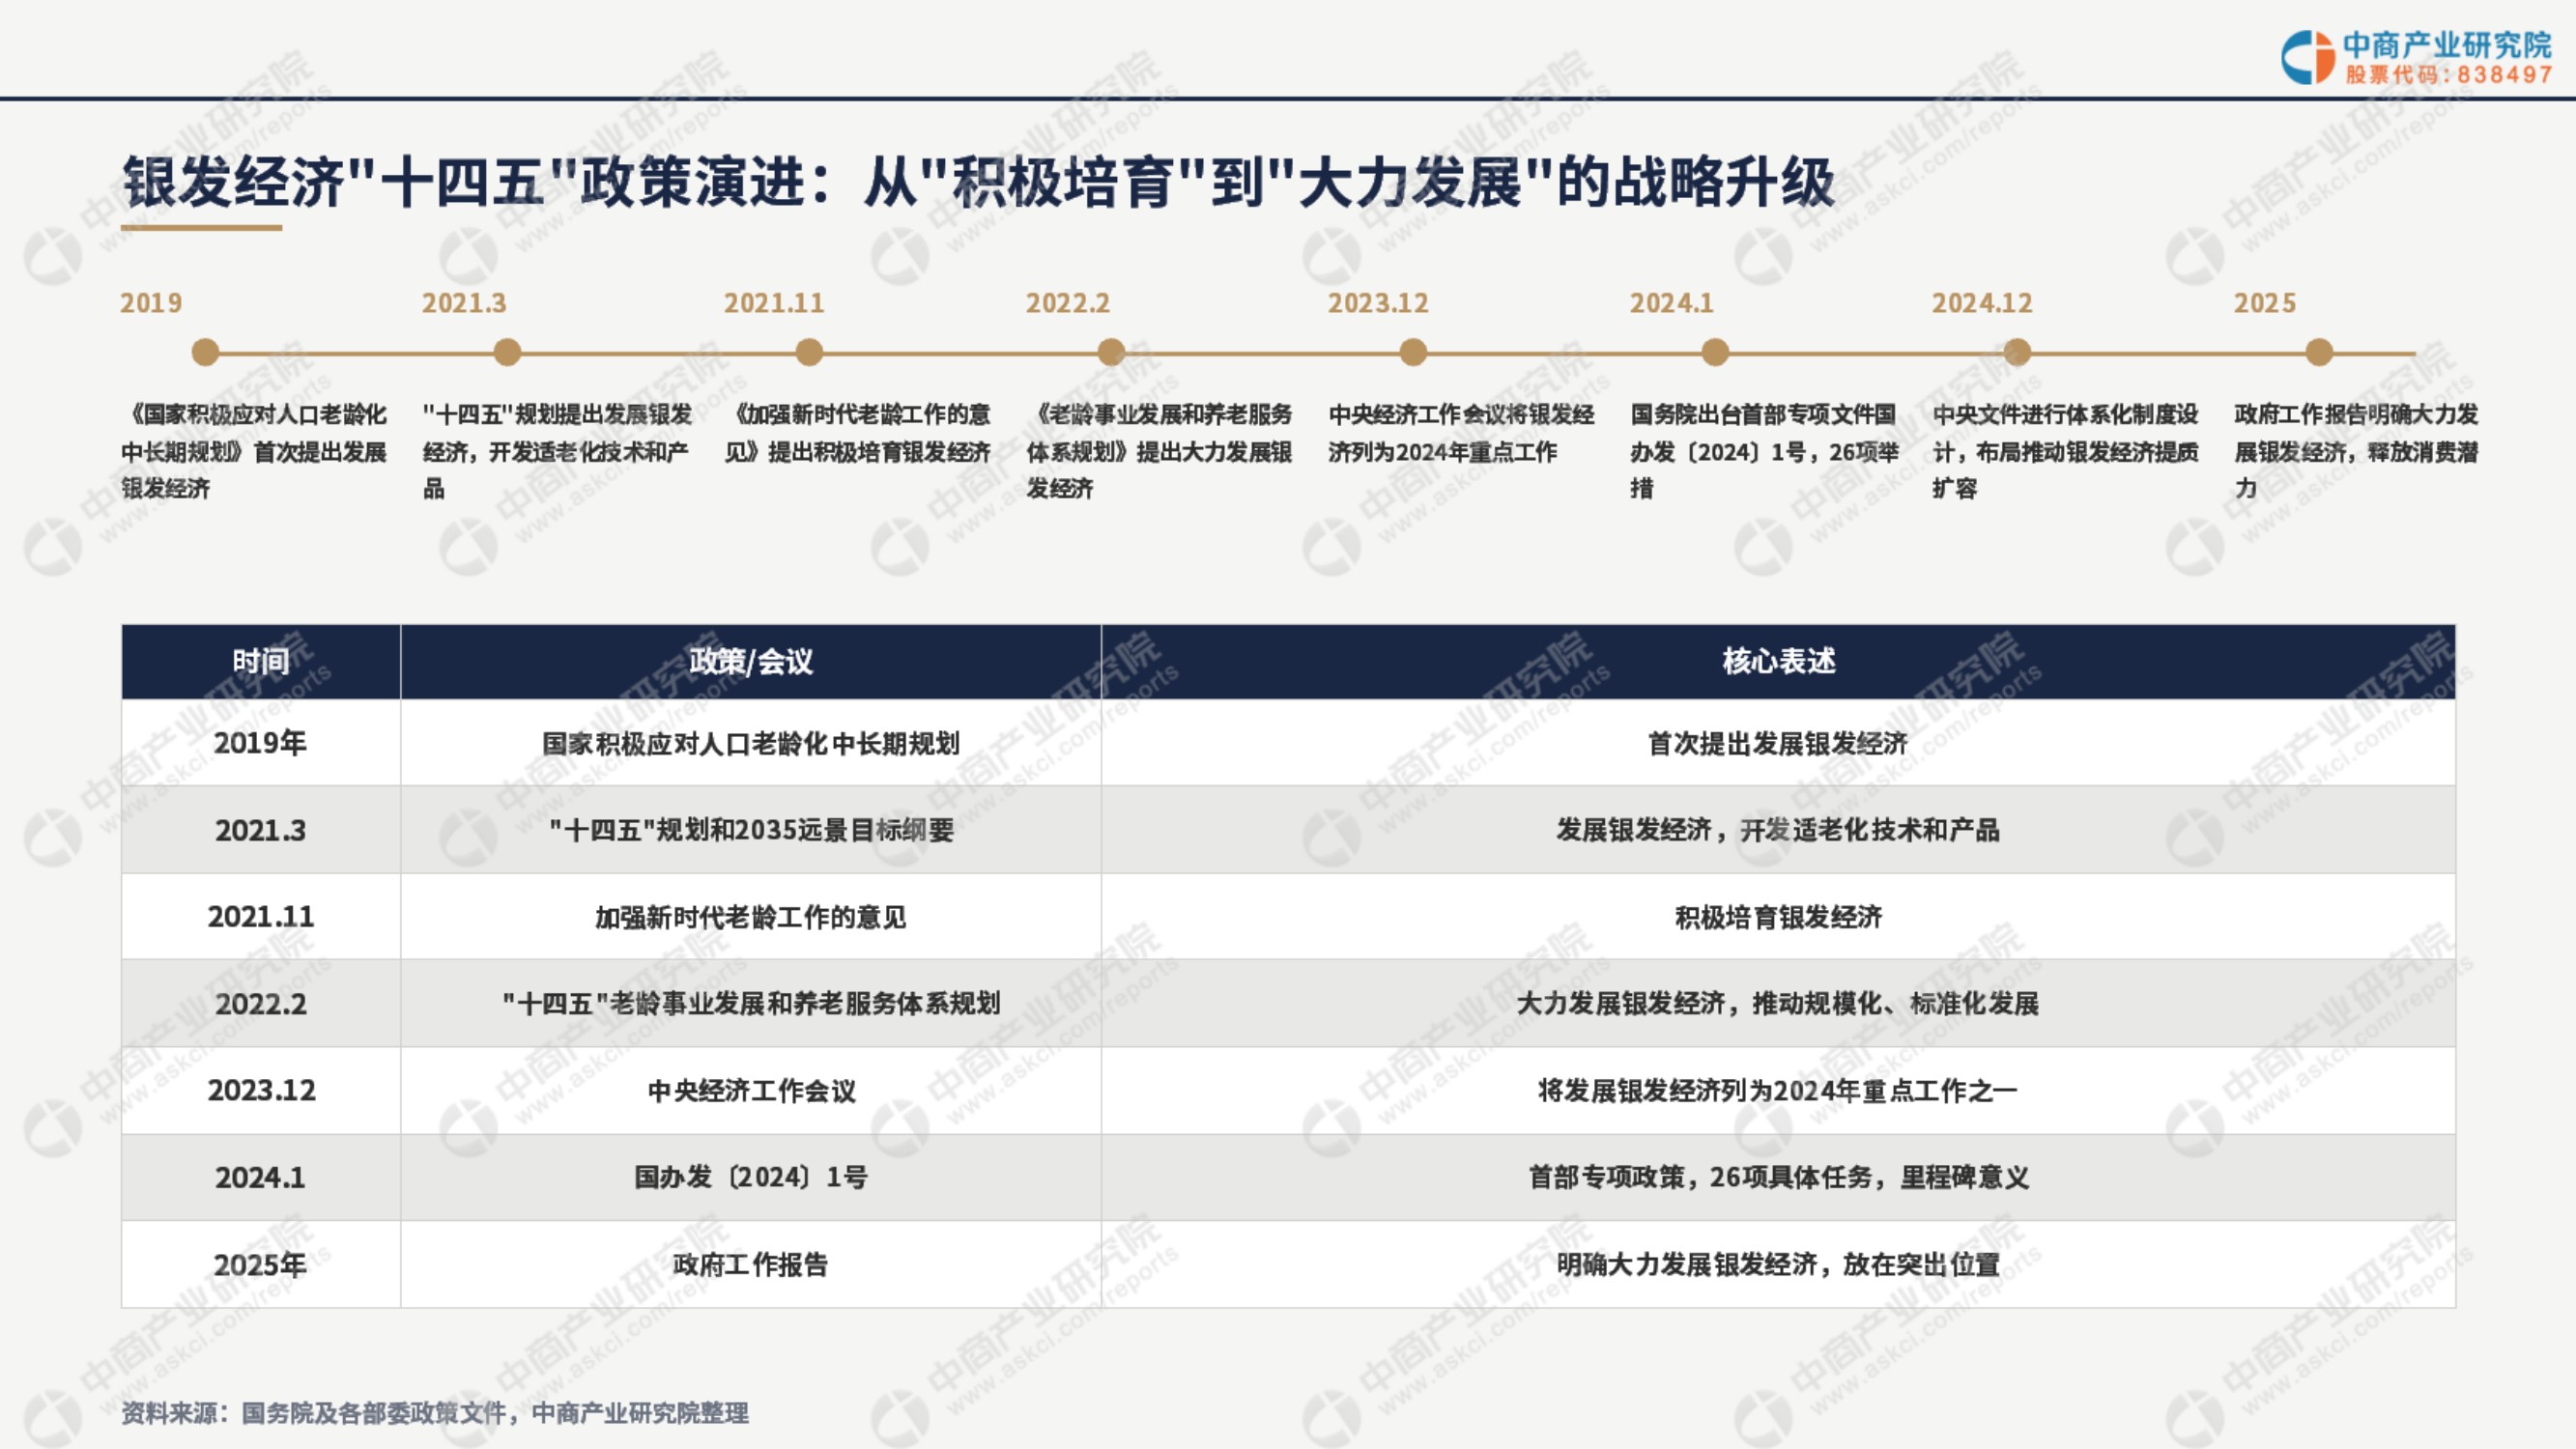2576x1449 pixels.
Task: Click the stock code text 股票代码:838497
Action: [x=2449, y=75]
